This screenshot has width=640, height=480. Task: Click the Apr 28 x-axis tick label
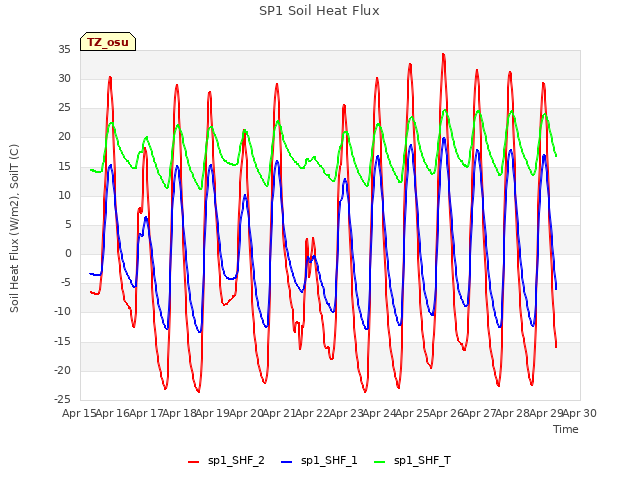[513, 413]
